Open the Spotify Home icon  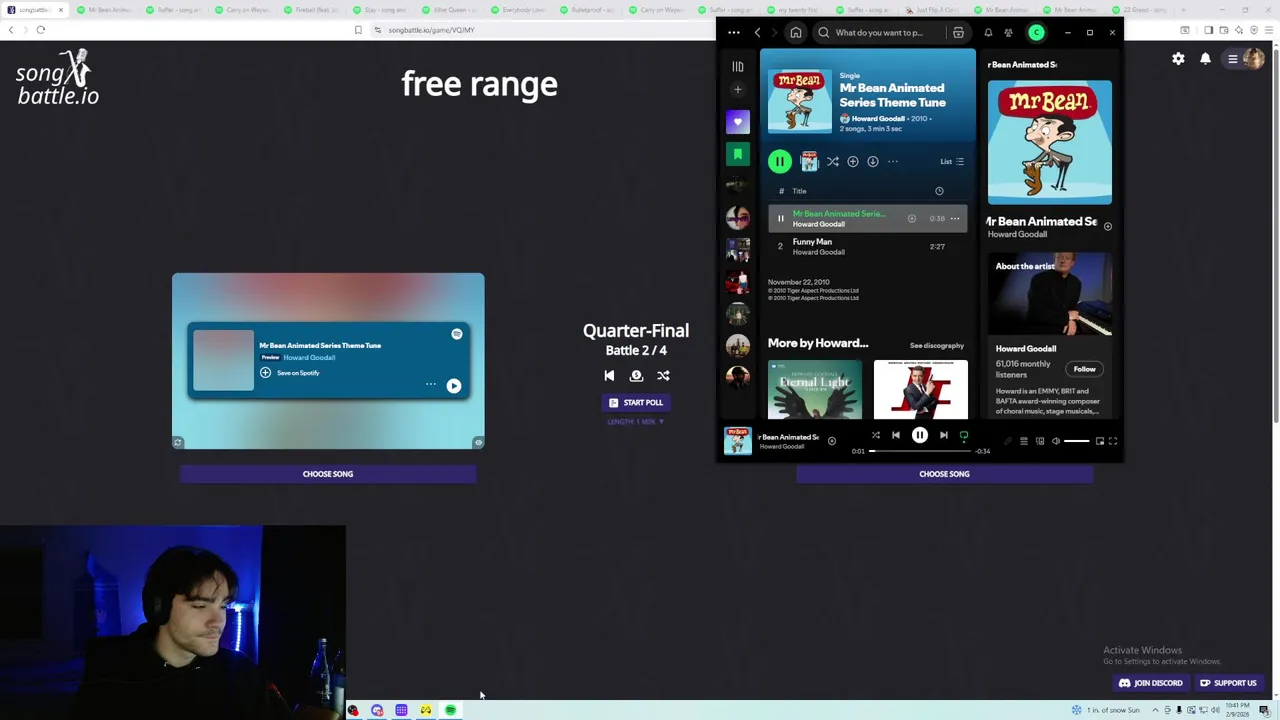click(x=796, y=33)
